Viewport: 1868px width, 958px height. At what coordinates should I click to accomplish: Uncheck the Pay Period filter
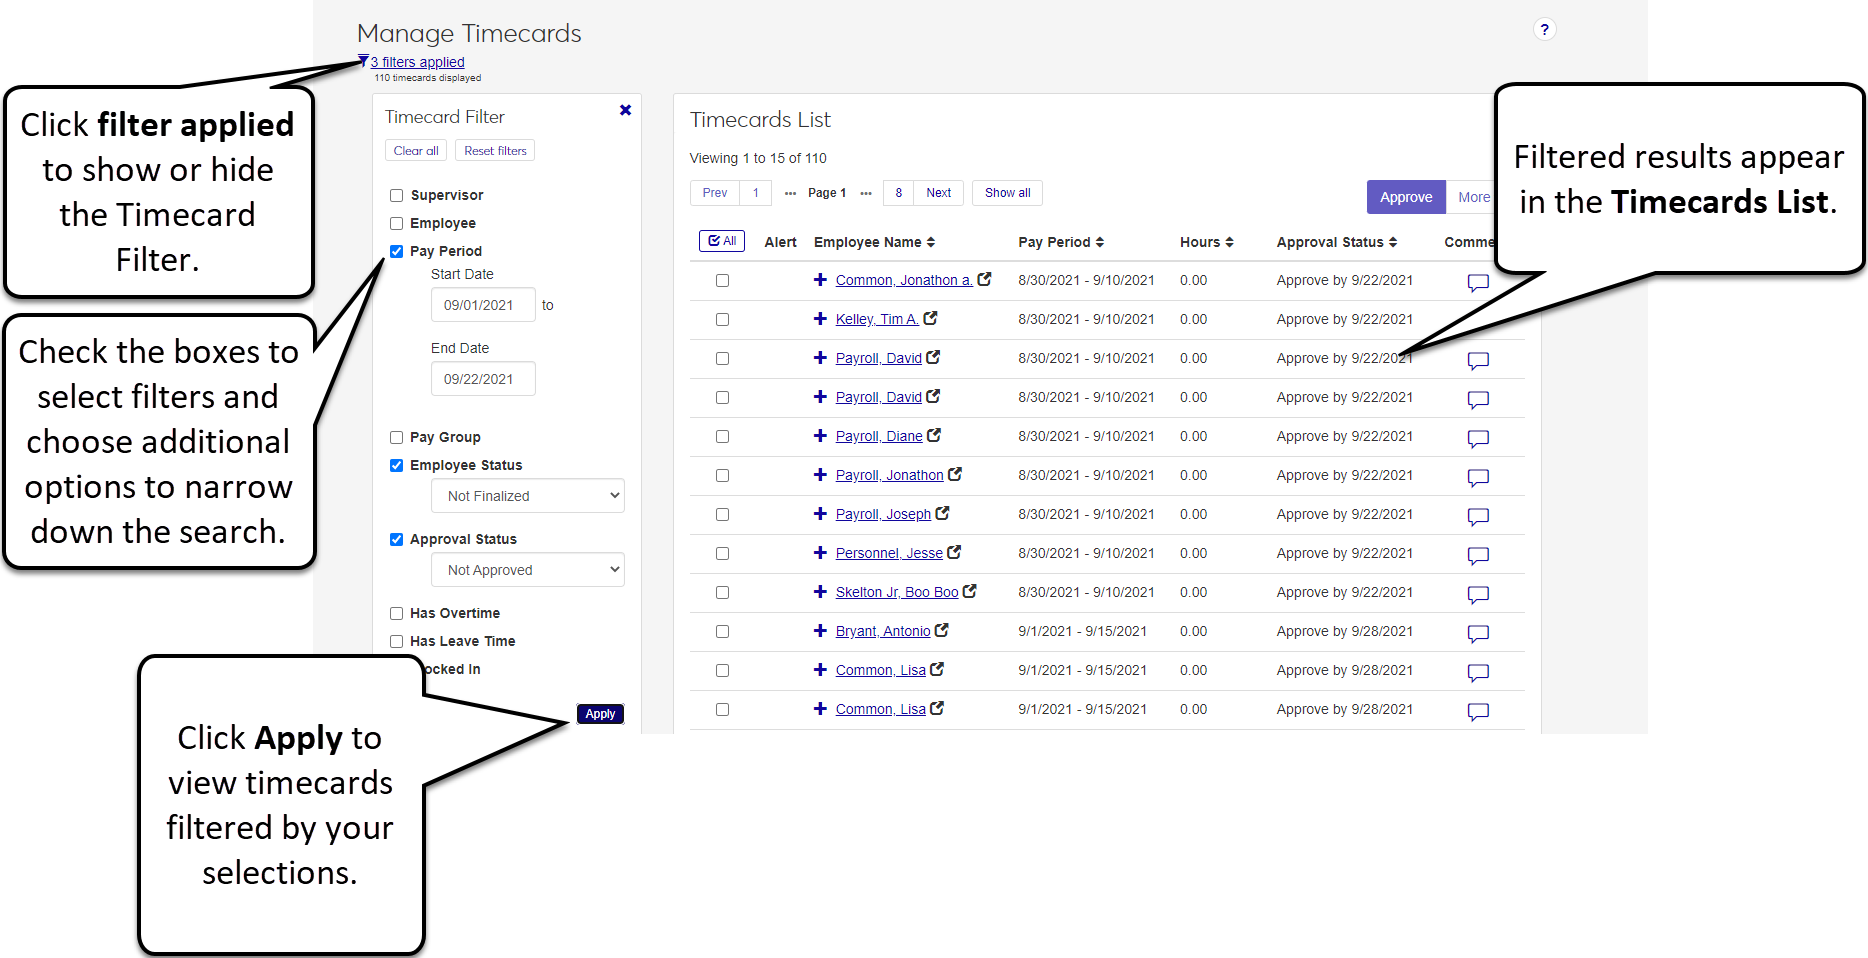396,251
